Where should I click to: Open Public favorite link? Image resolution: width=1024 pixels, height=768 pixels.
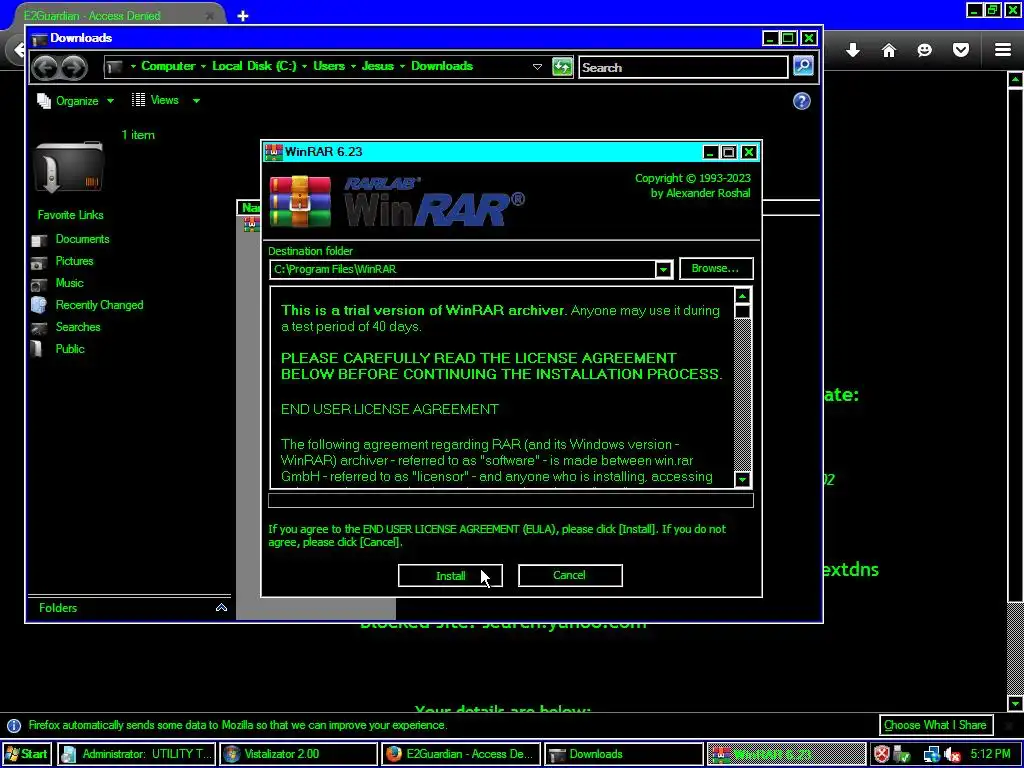point(70,349)
